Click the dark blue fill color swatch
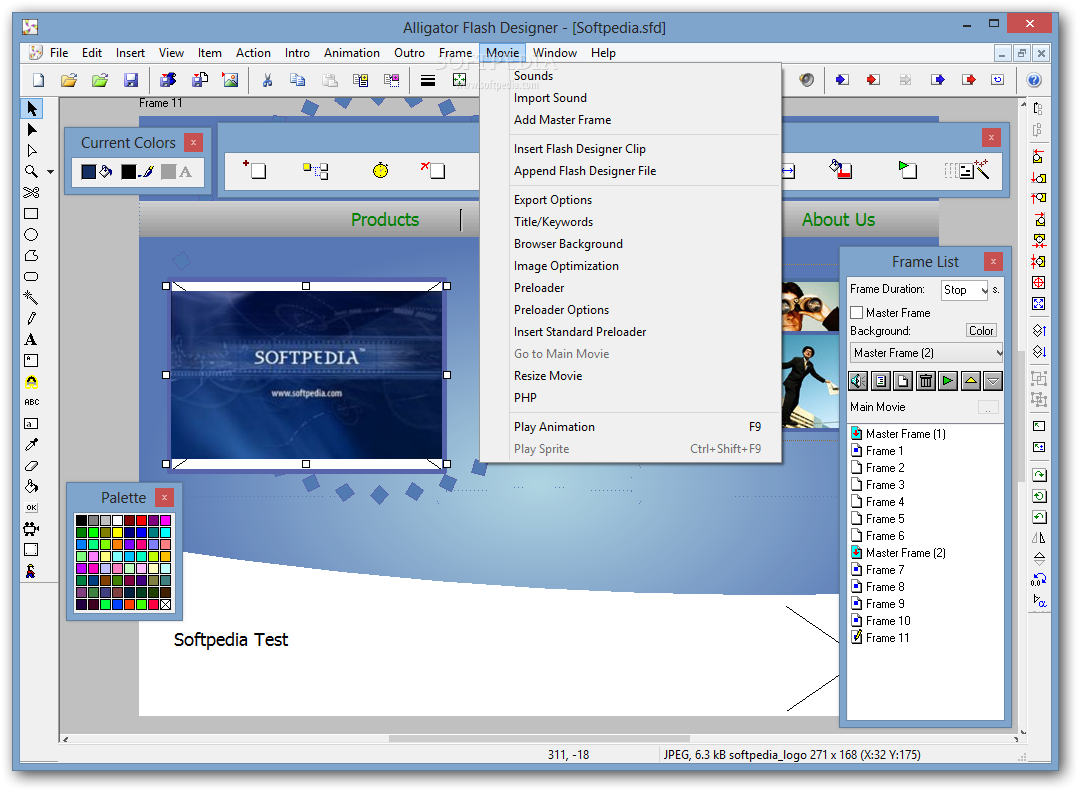Screen dimensions: 1079x791 [x=88, y=171]
